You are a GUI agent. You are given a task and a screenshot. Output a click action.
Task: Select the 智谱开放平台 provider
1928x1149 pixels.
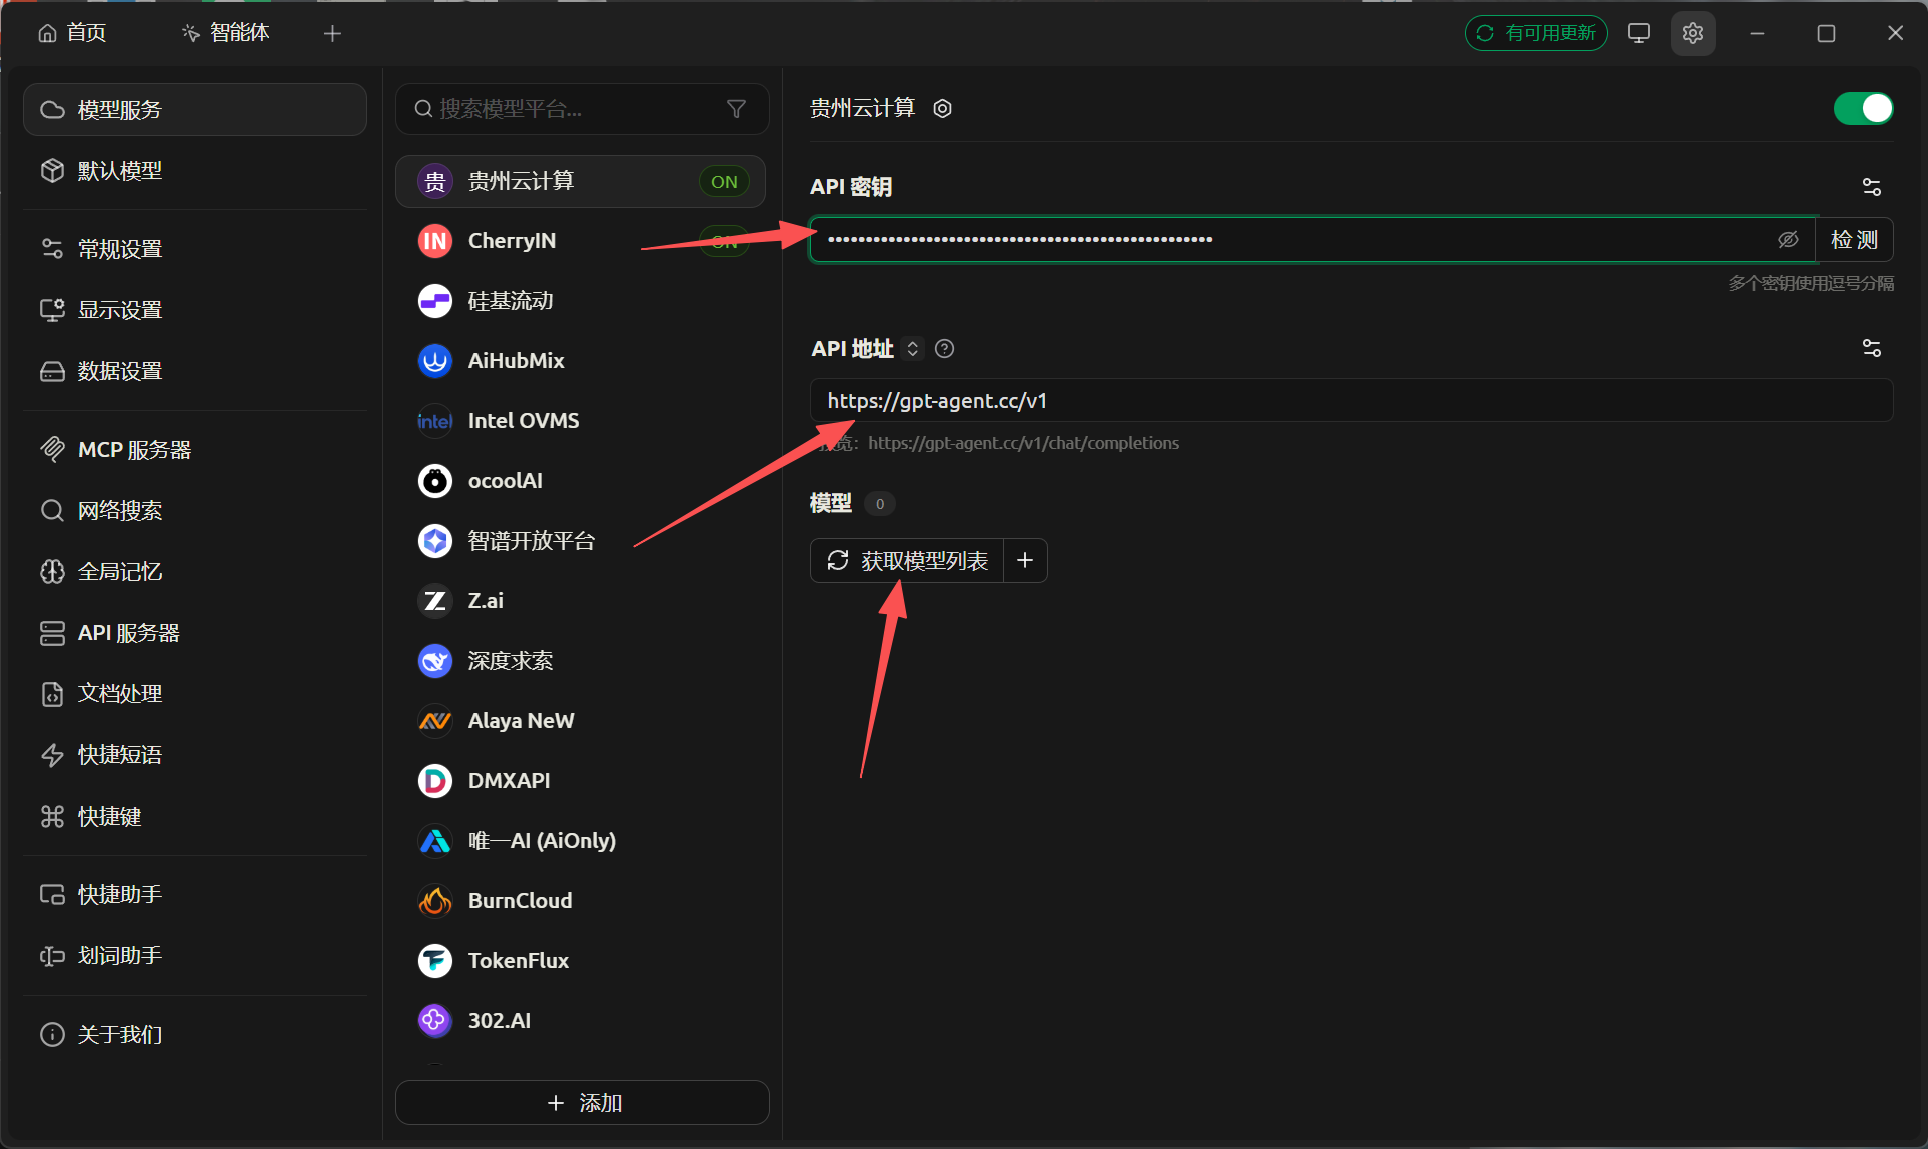pyautogui.click(x=581, y=541)
